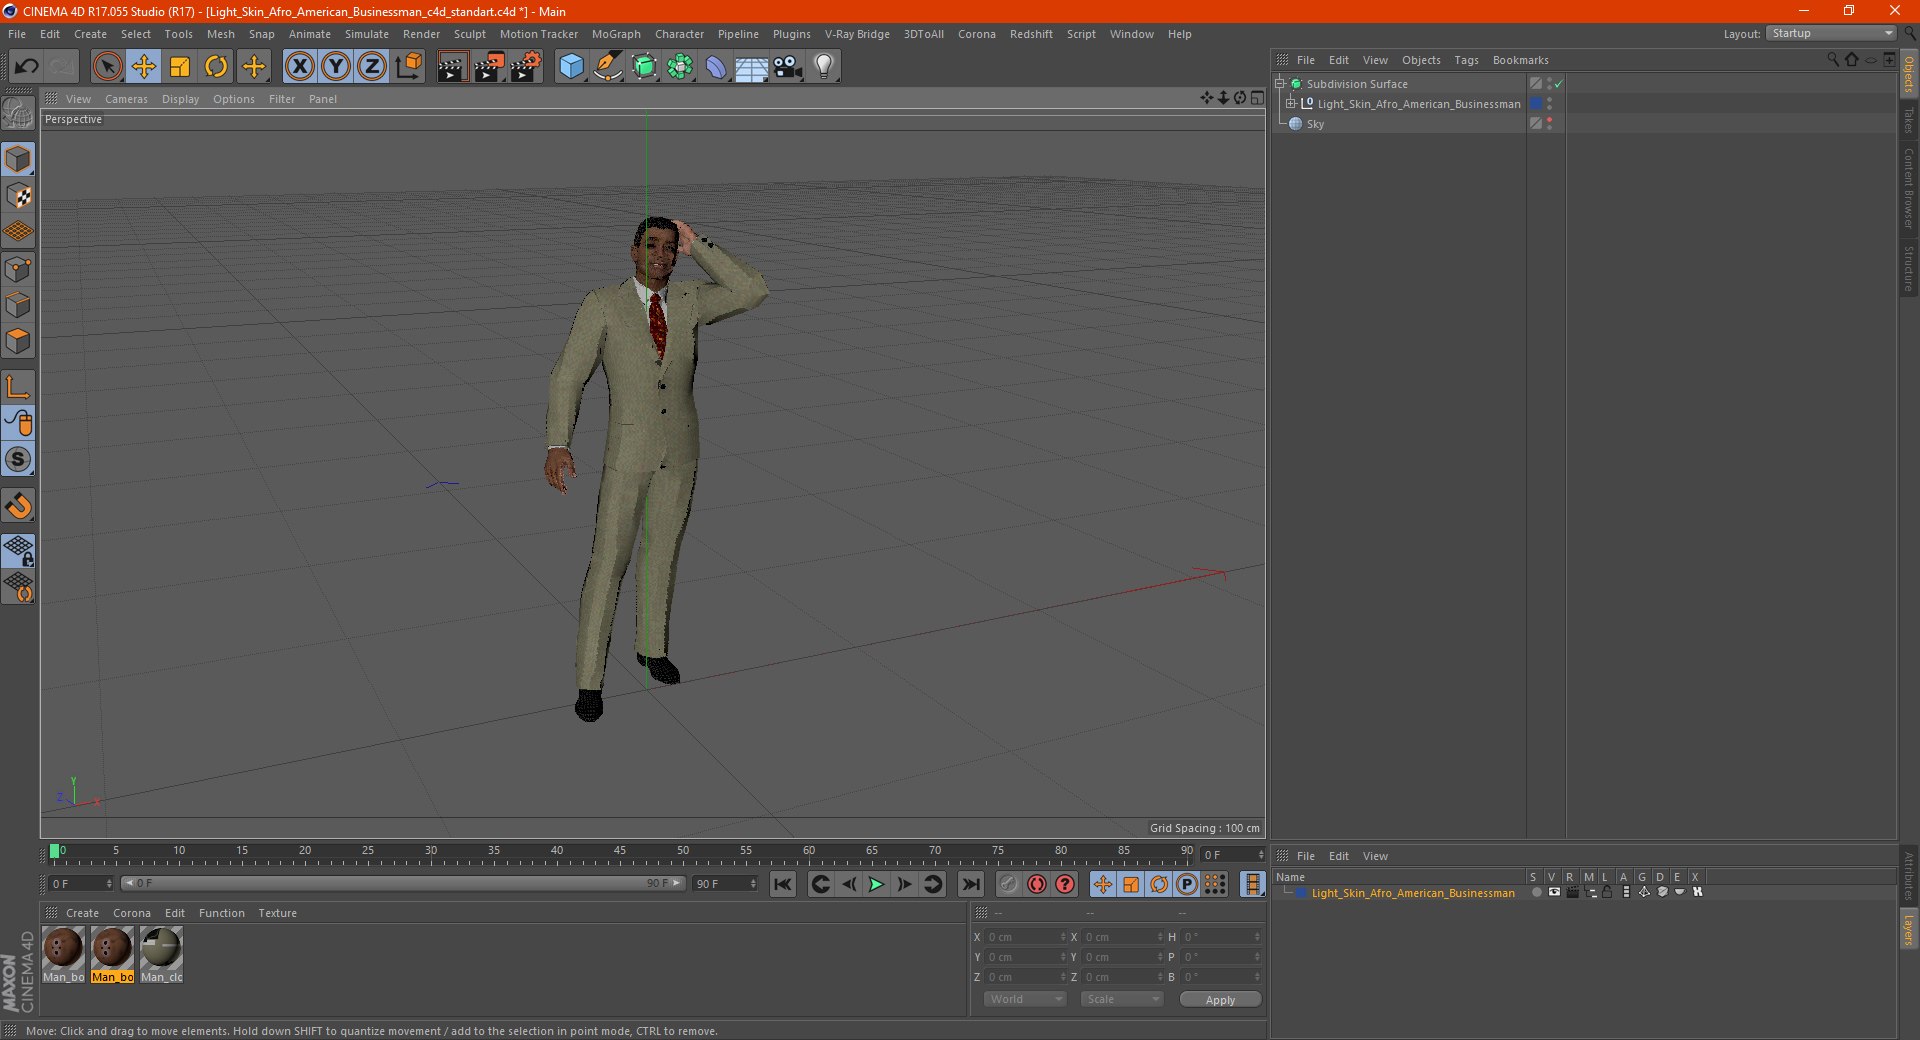
Task: Open the Mesh menu
Action: (x=220, y=34)
